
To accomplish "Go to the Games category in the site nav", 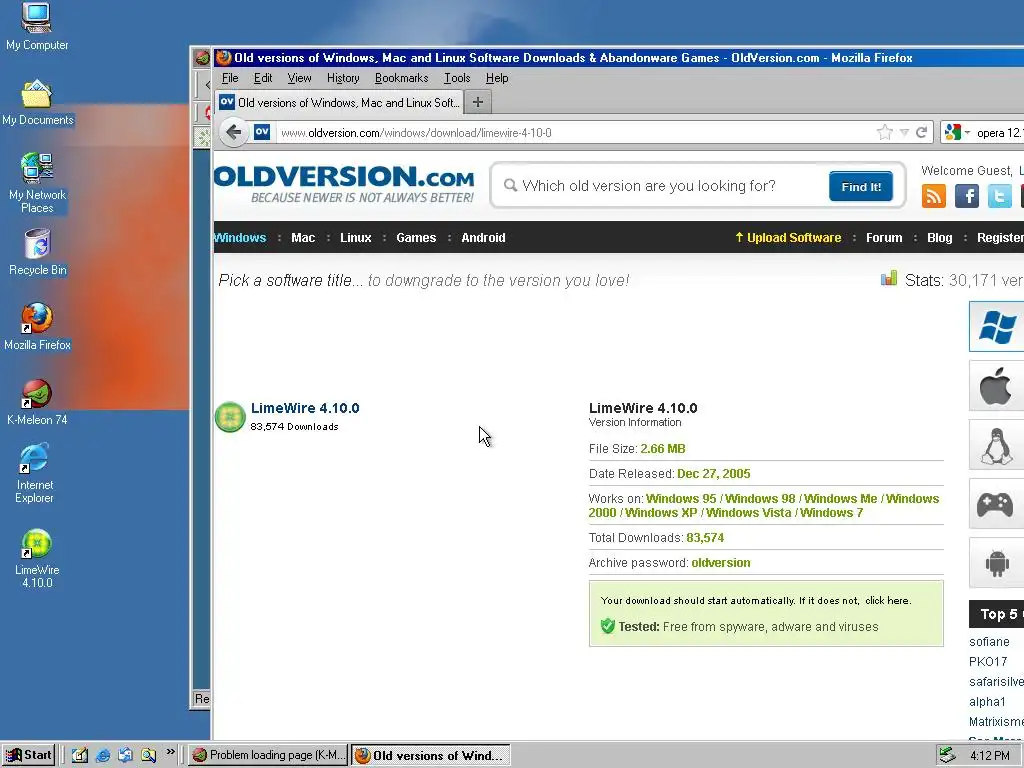I will (x=416, y=238).
